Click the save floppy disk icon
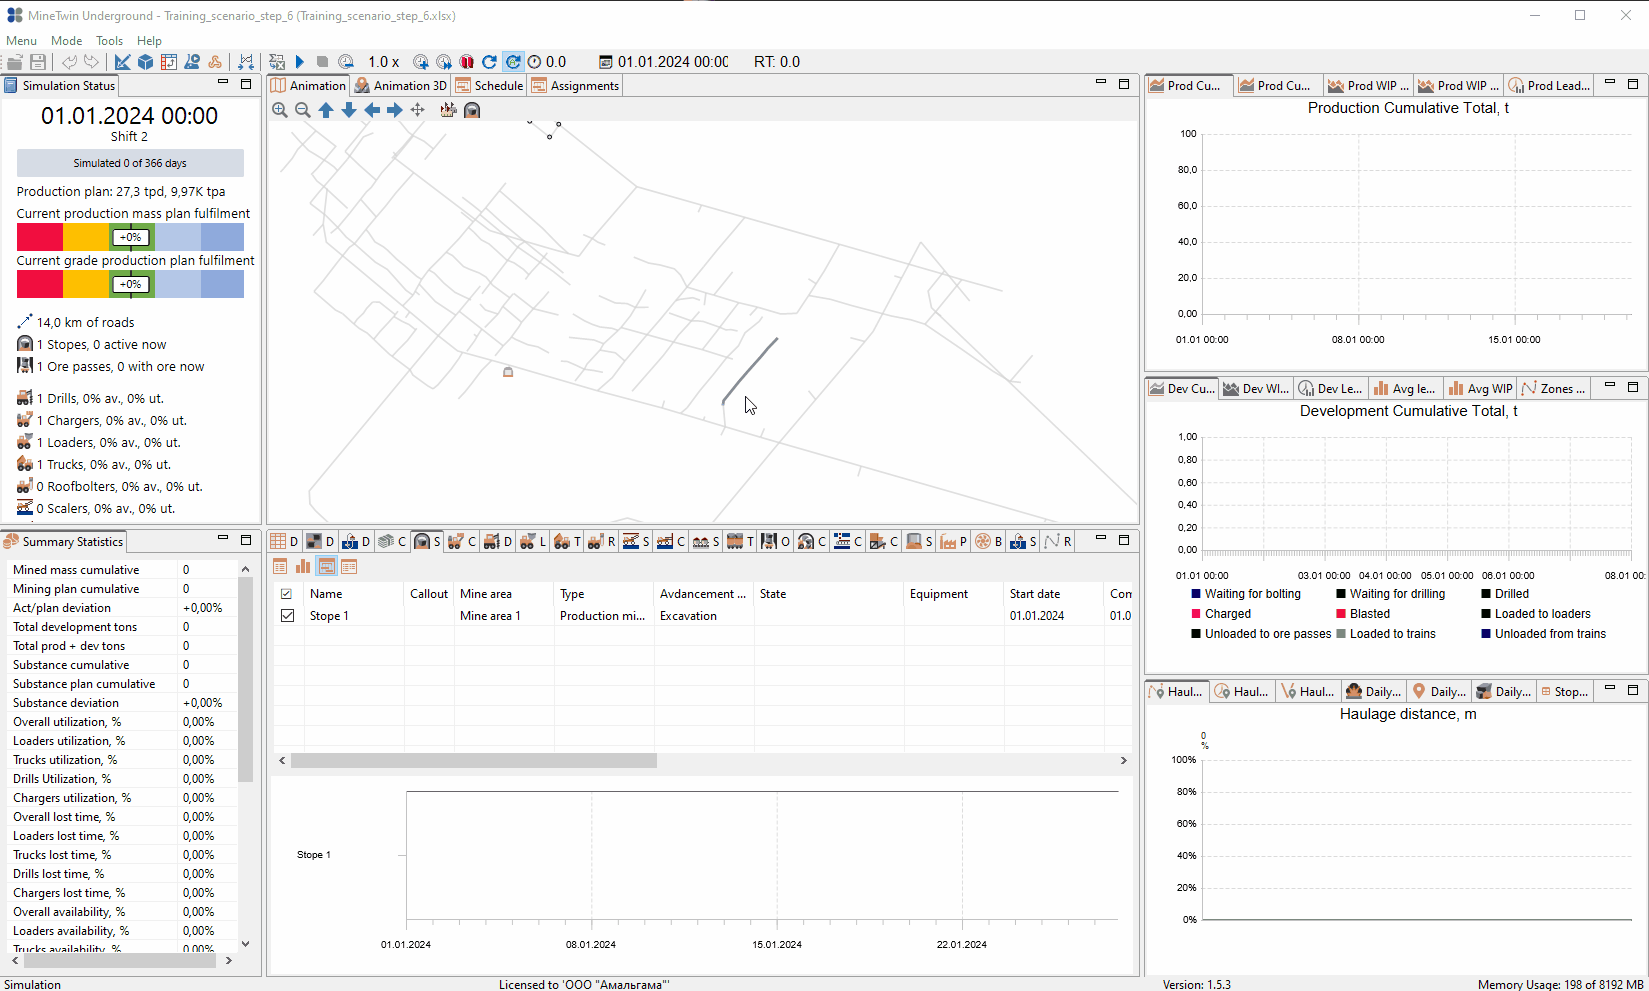 [38, 62]
